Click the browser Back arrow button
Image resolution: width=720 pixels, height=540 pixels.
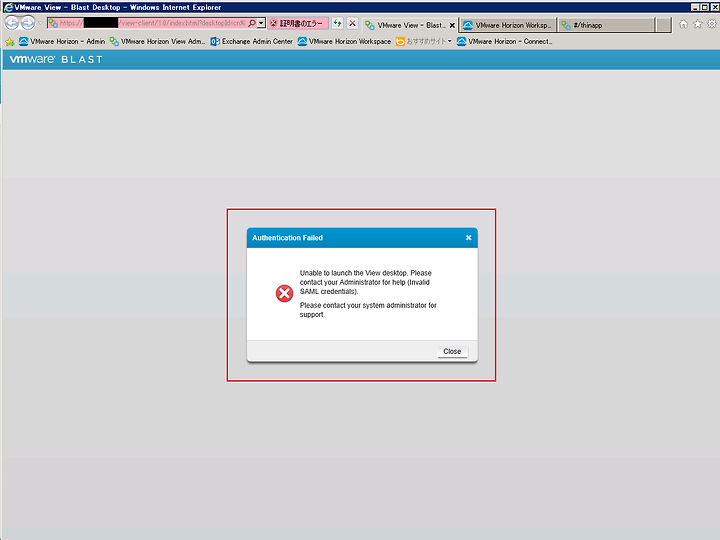coord(12,22)
